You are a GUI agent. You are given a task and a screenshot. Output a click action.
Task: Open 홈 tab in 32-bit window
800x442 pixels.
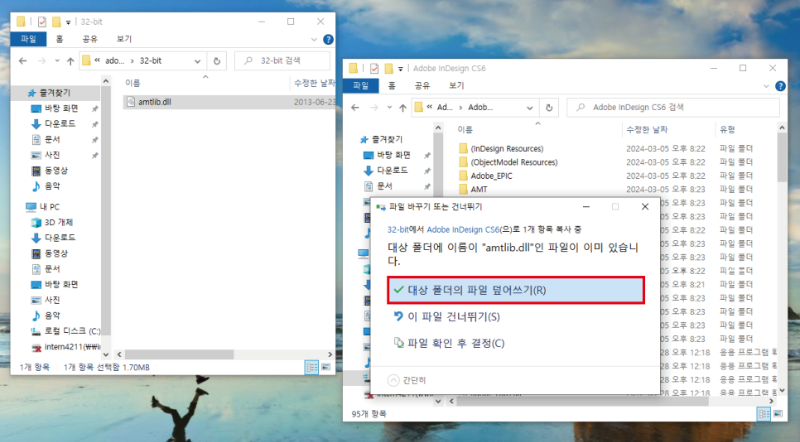pos(60,39)
